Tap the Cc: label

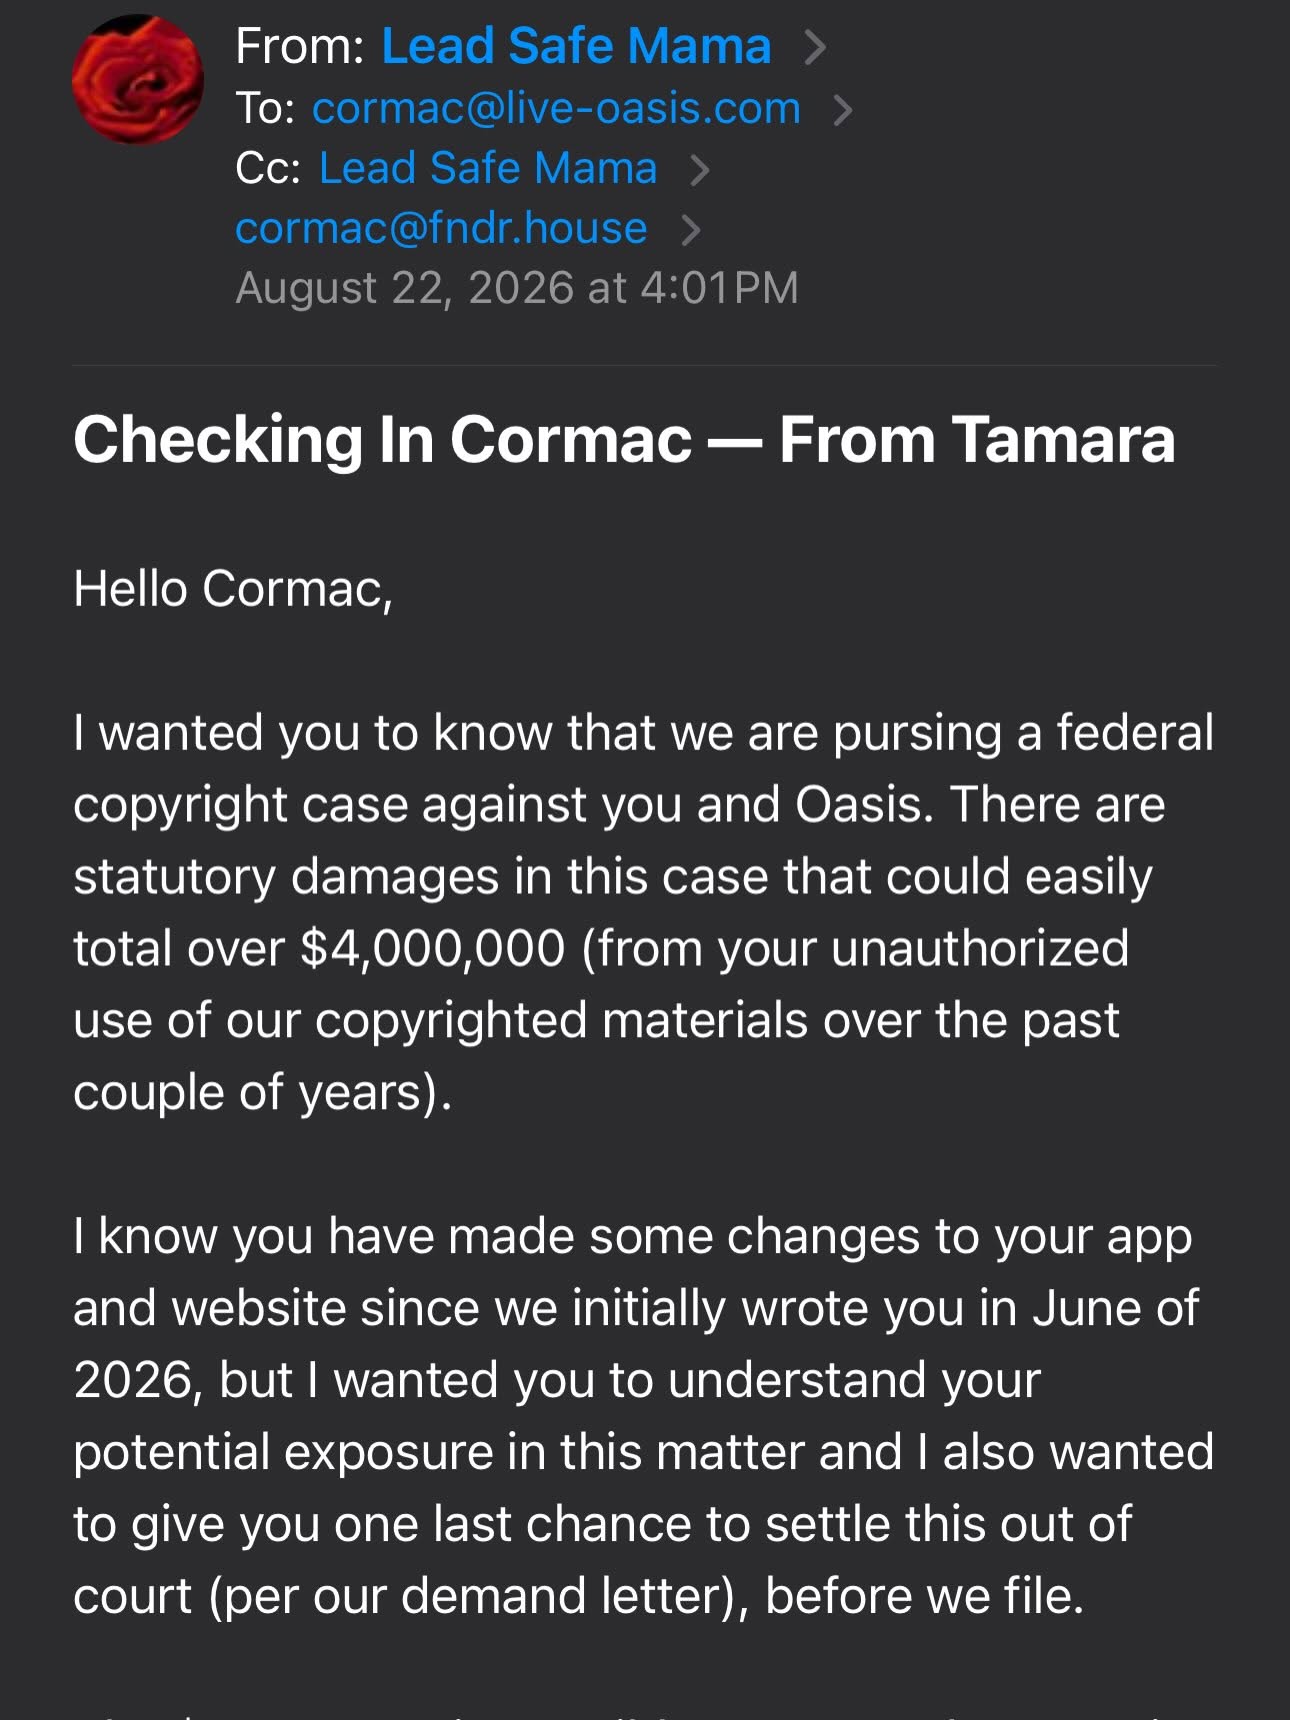(268, 168)
